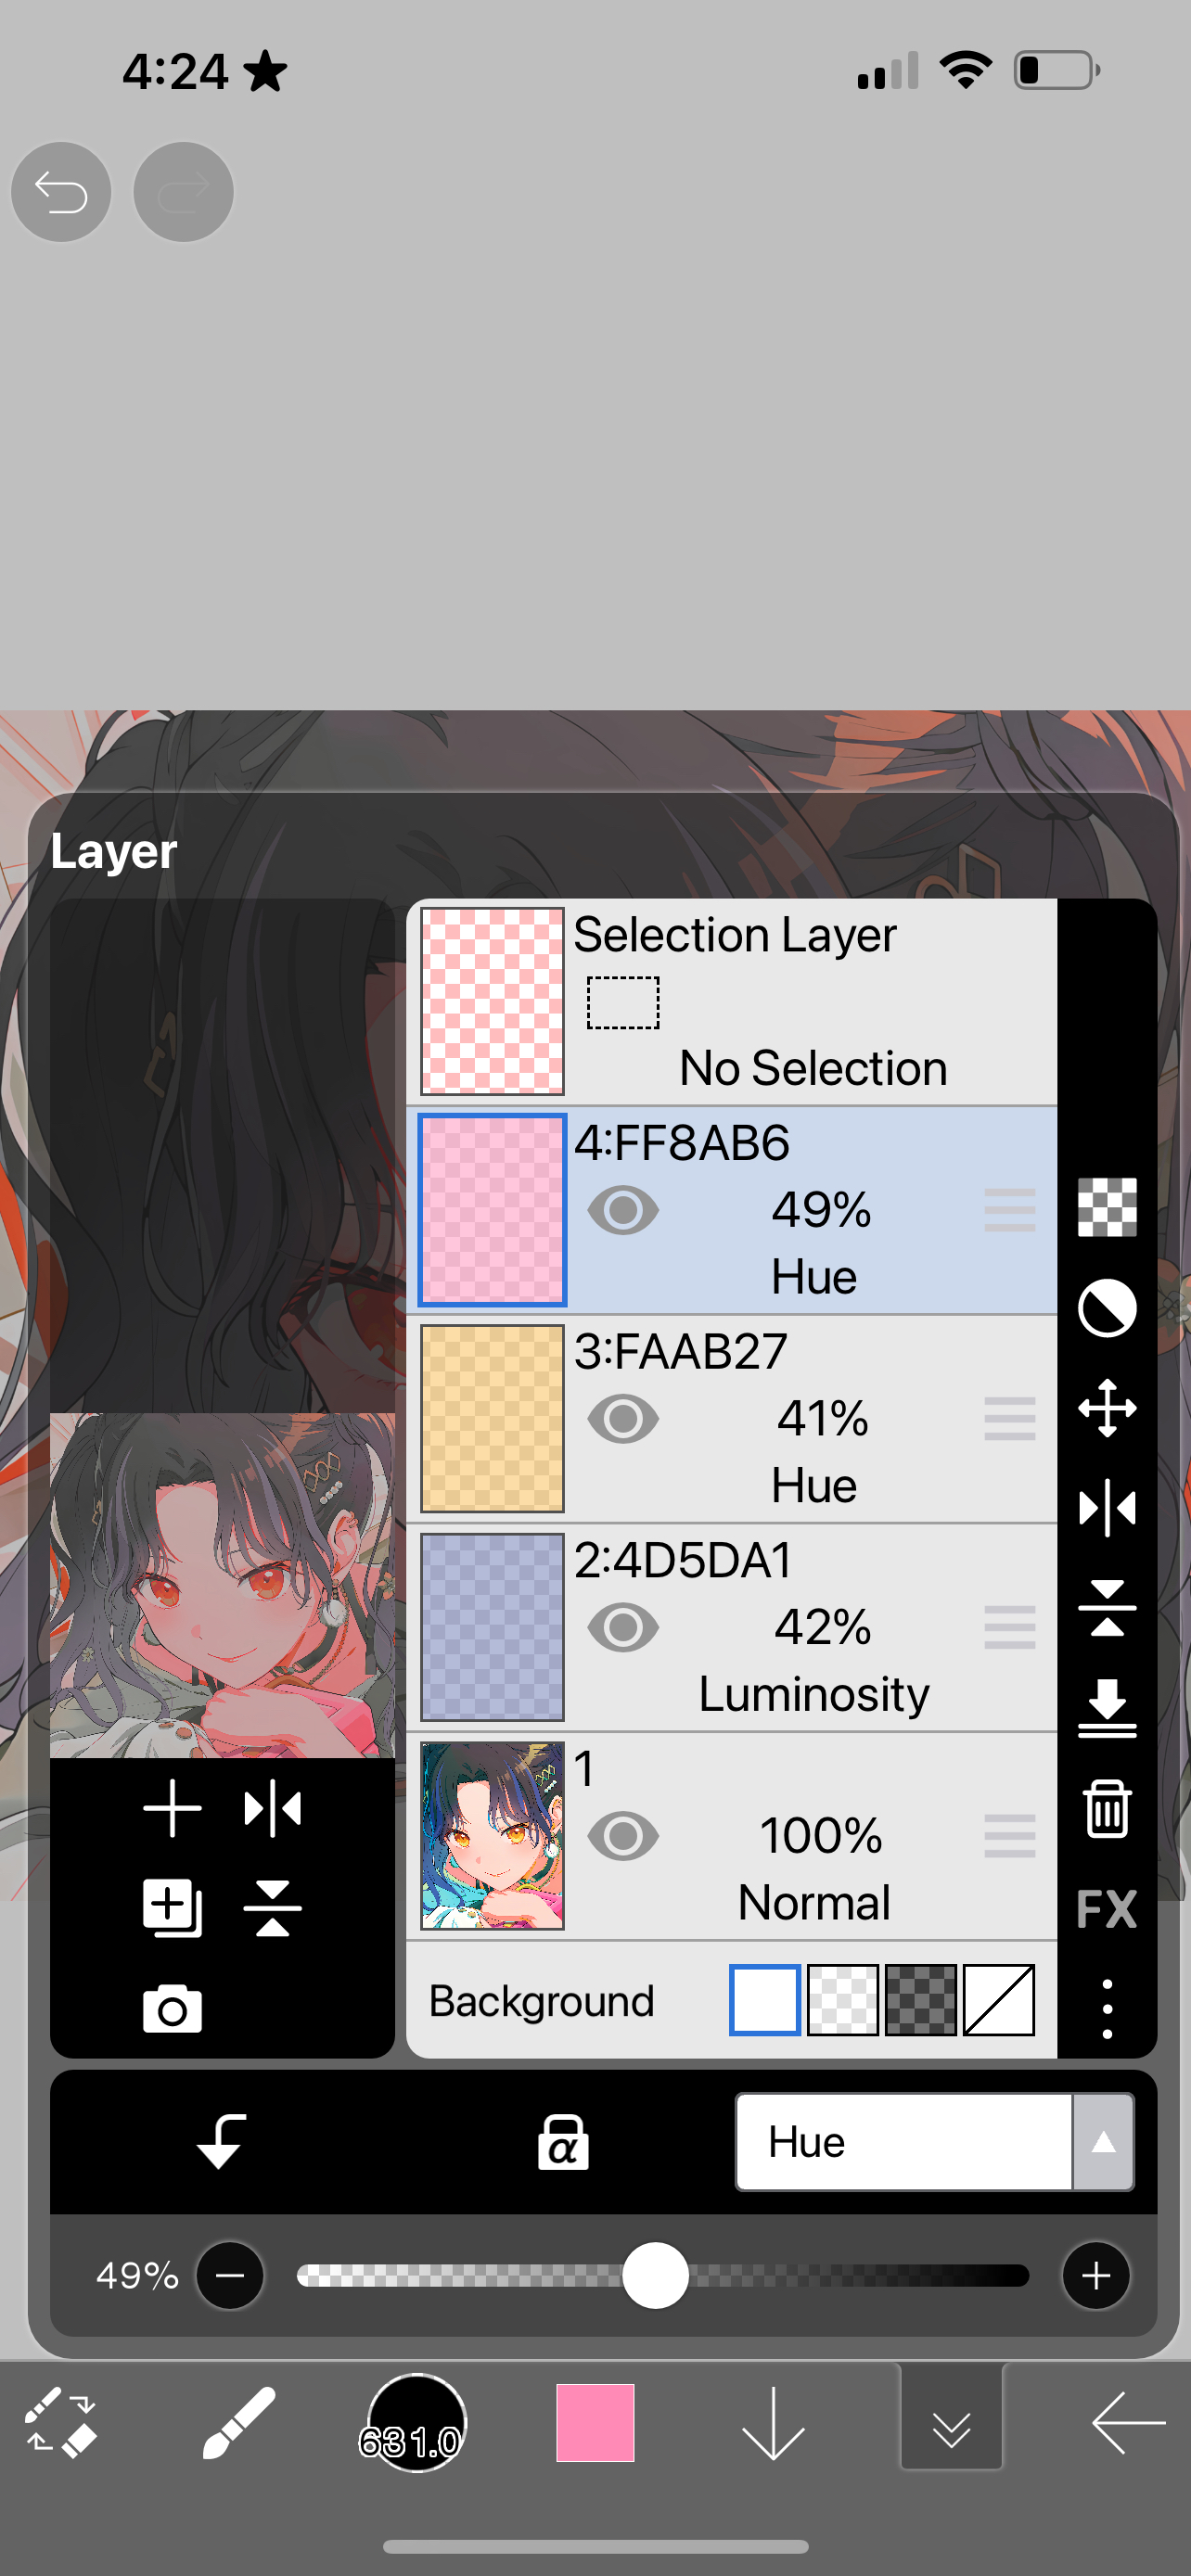
Task: Select the Selection Layer row
Action: tap(732, 1002)
